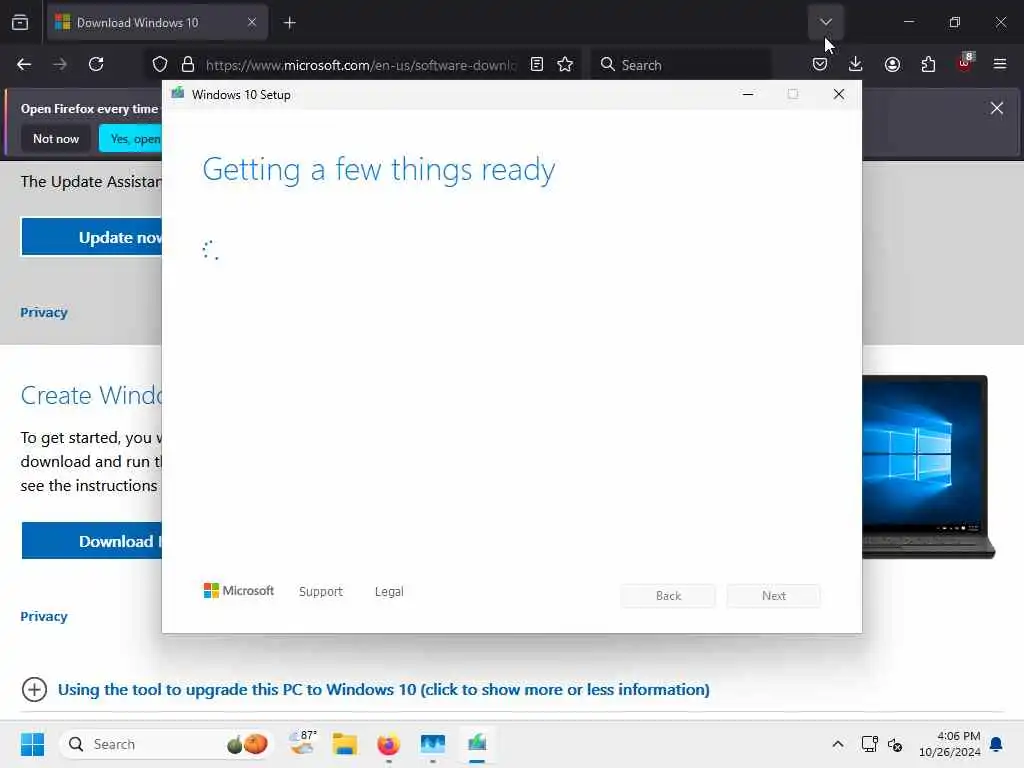Minimize the Windows 10 Setup window

point(748,95)
